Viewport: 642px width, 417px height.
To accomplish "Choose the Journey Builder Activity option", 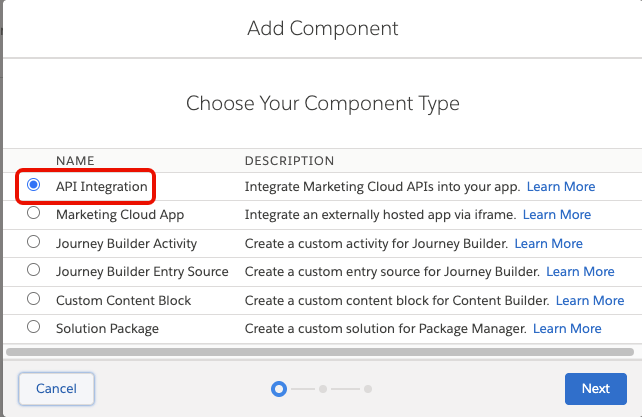I will pos(34,241).
